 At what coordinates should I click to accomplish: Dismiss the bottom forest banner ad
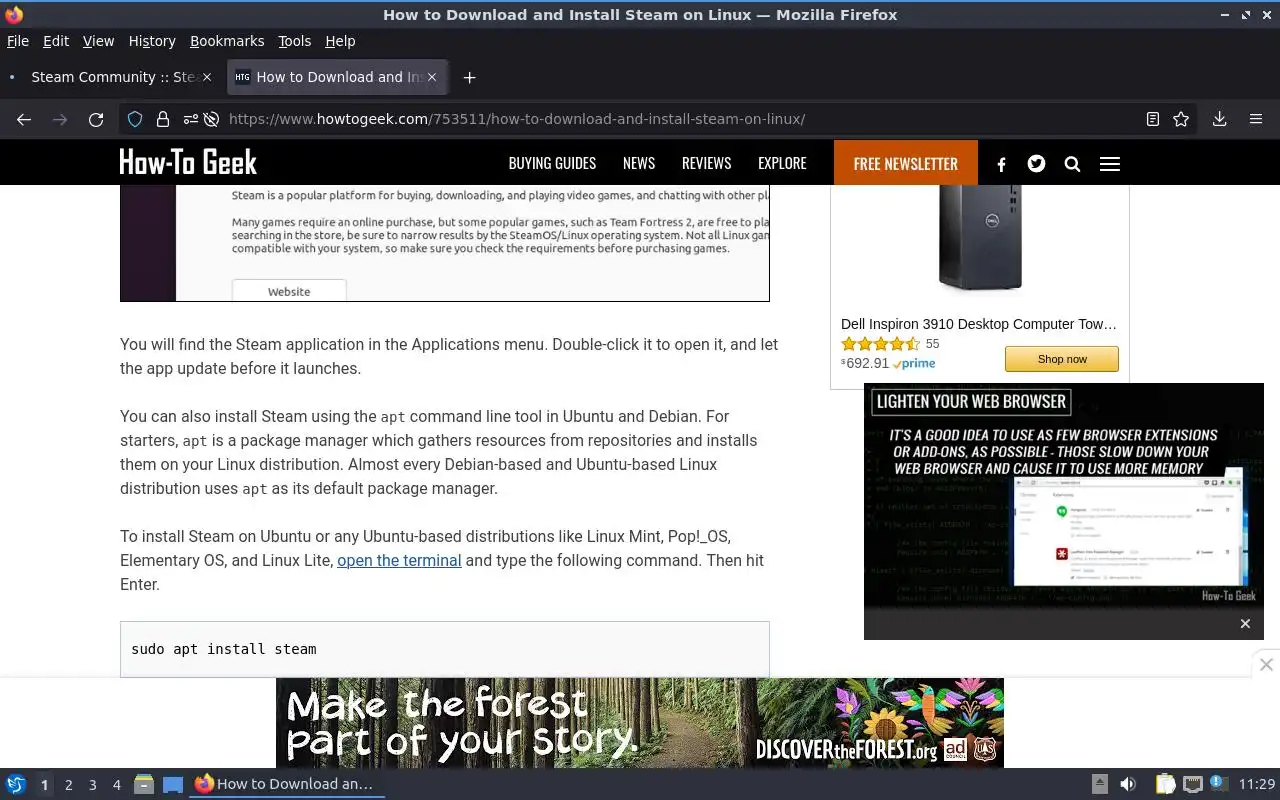coord(1266,664)
